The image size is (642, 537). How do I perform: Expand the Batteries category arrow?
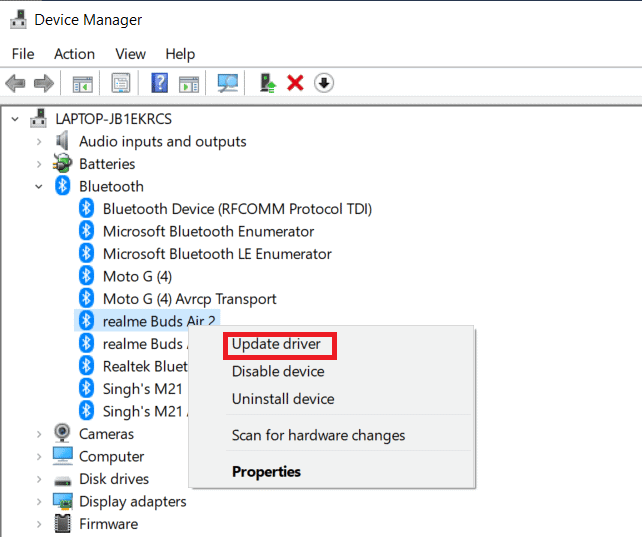pos(39,164)
